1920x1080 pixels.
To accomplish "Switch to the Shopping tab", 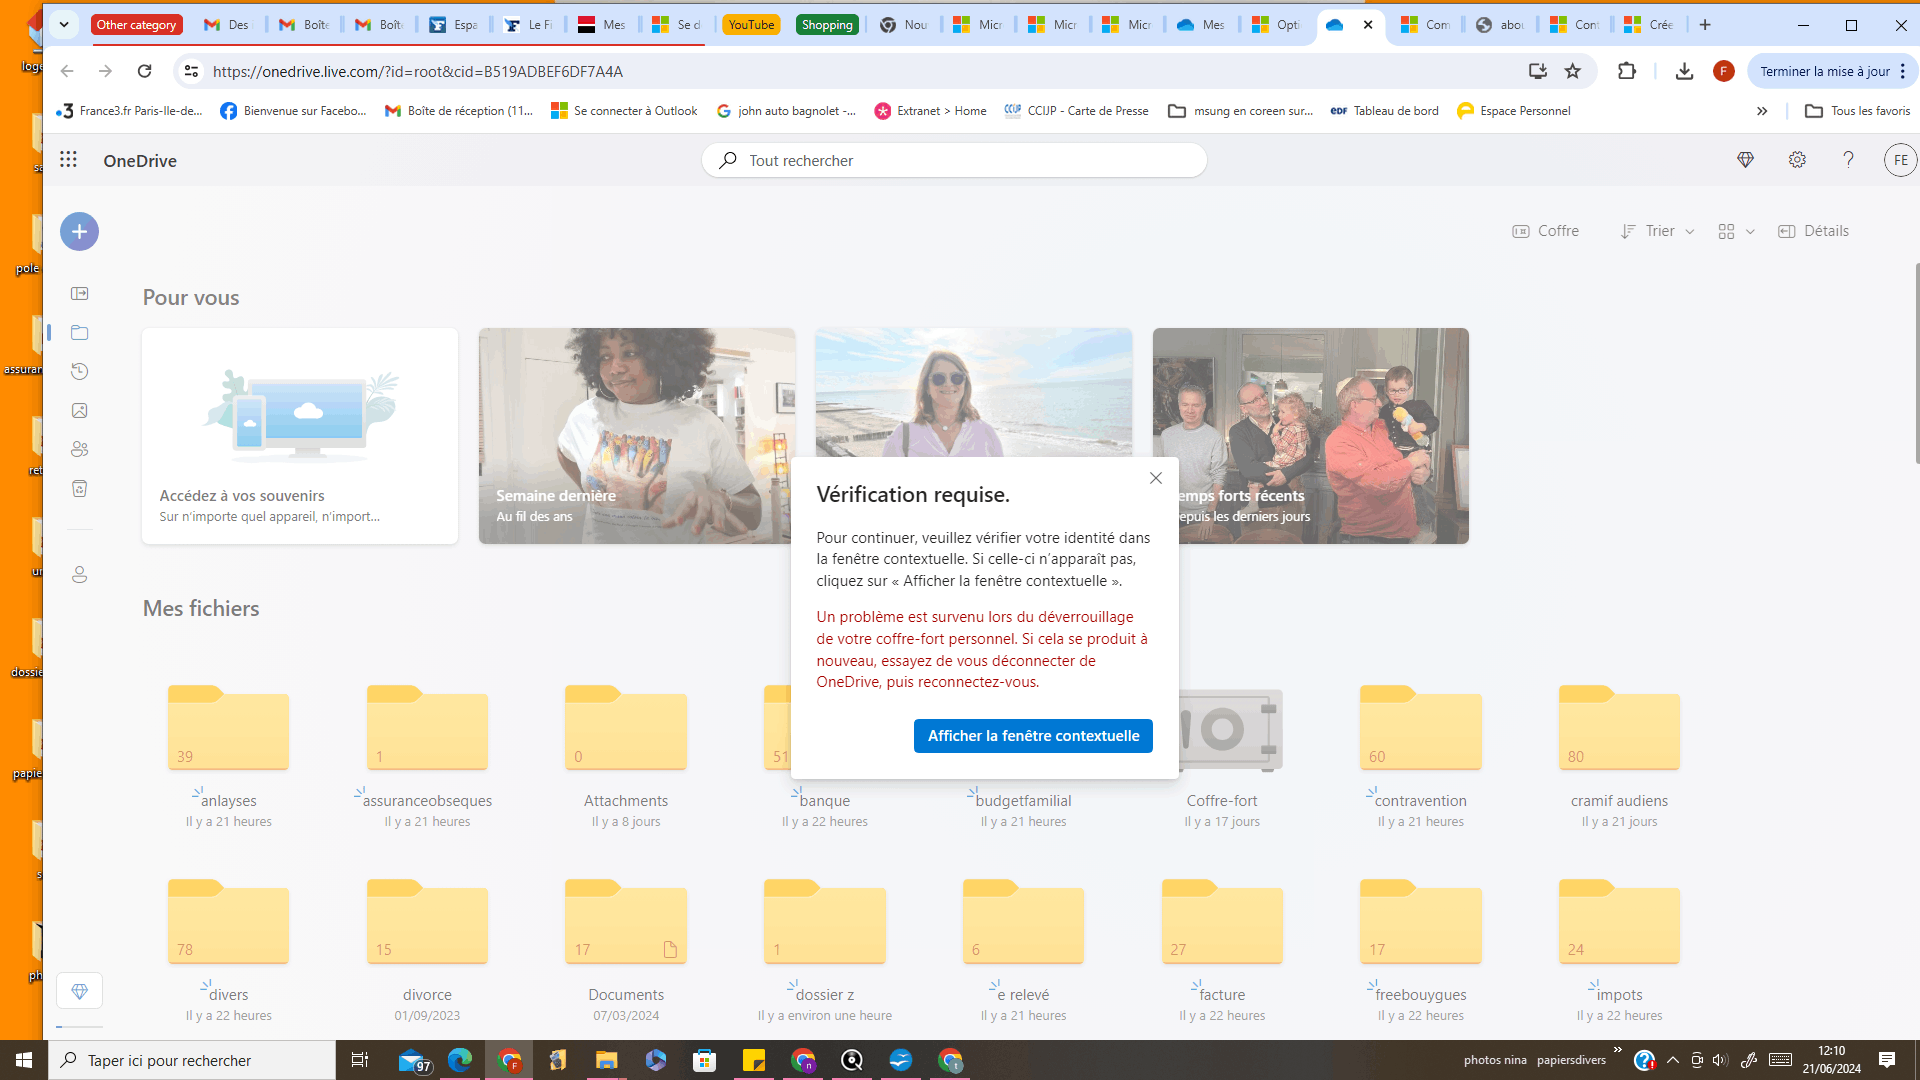I will pos(827,25).
